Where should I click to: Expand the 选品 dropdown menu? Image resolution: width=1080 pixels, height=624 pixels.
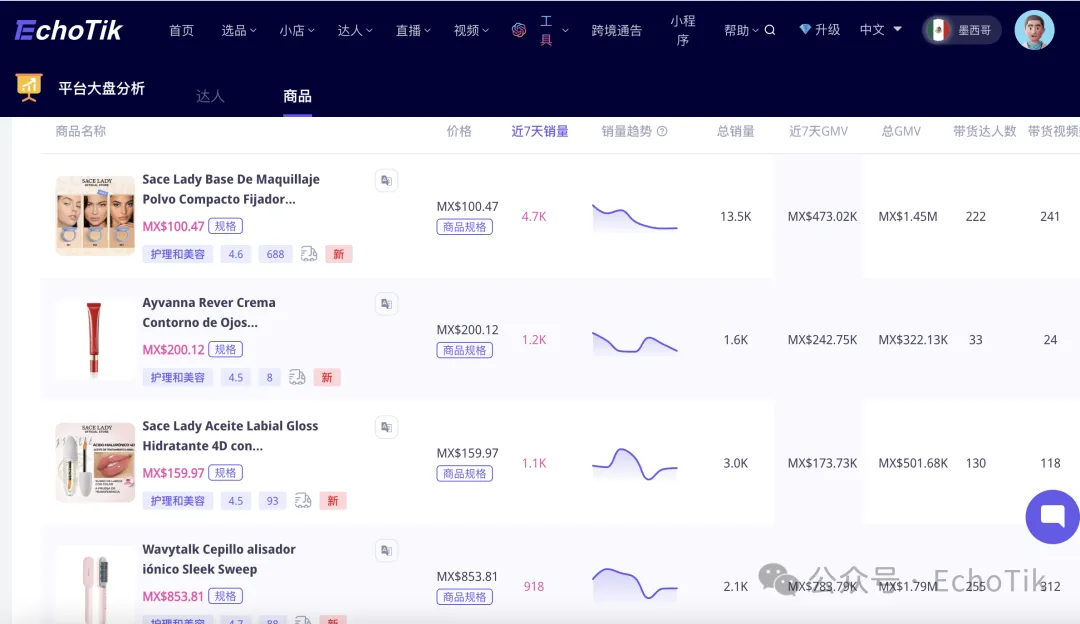click(238, 30)
